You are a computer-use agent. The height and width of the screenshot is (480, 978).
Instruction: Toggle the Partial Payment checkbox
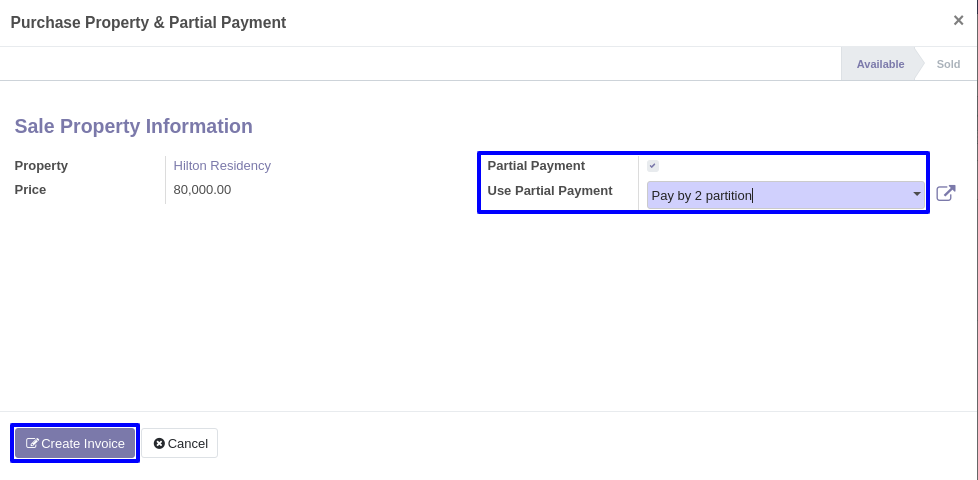click(x=652, y=166)
